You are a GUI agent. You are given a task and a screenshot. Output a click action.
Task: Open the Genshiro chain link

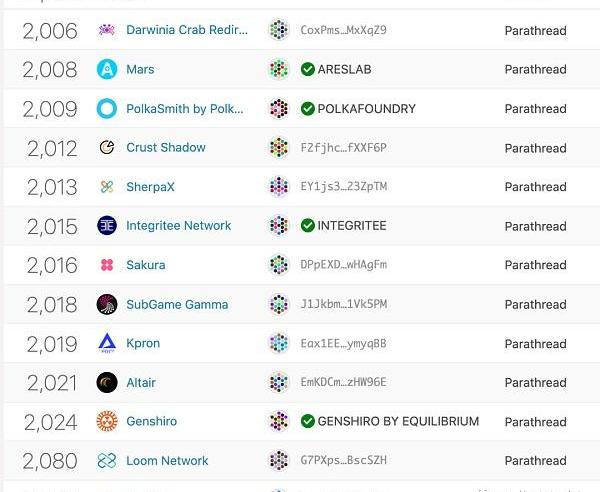click(x=151, y=422)
